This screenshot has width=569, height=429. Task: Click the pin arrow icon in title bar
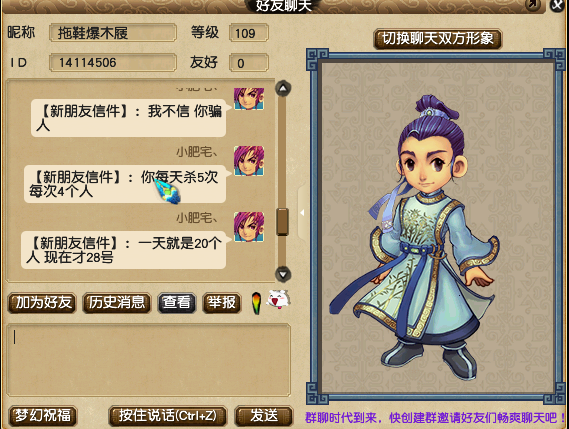tap(532, 4)
